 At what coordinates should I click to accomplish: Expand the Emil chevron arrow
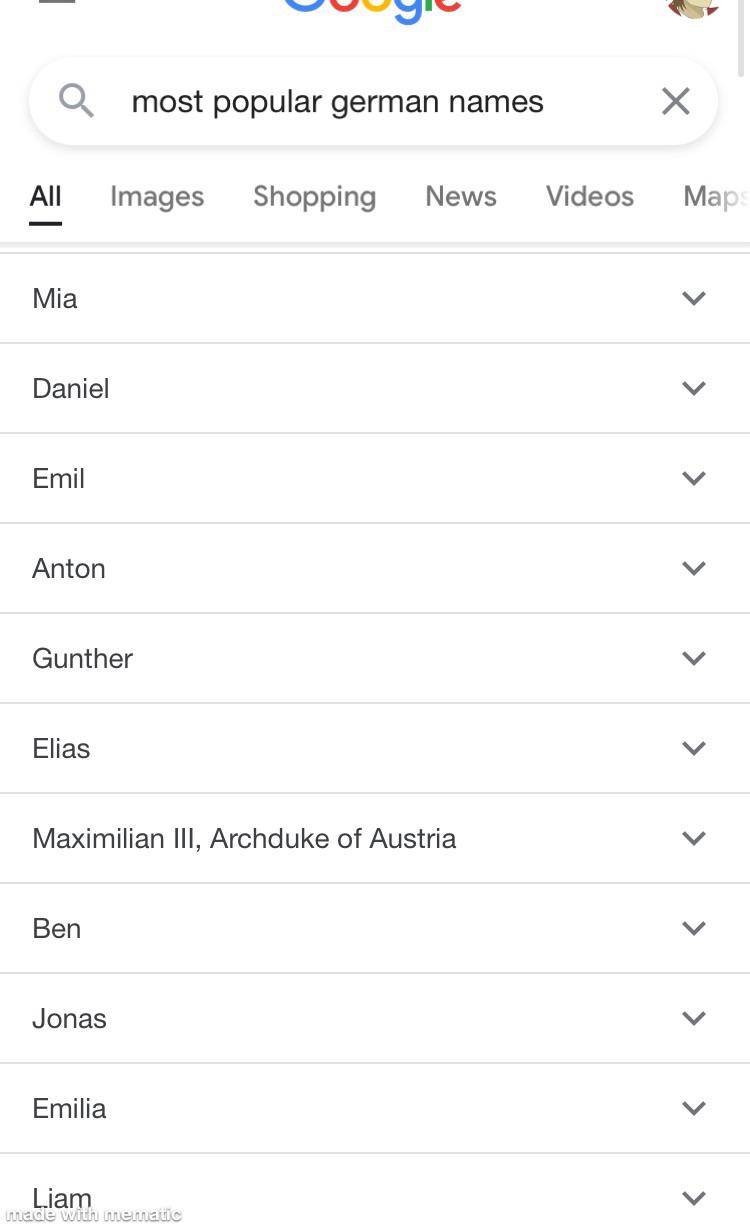[x=694, y=478]
